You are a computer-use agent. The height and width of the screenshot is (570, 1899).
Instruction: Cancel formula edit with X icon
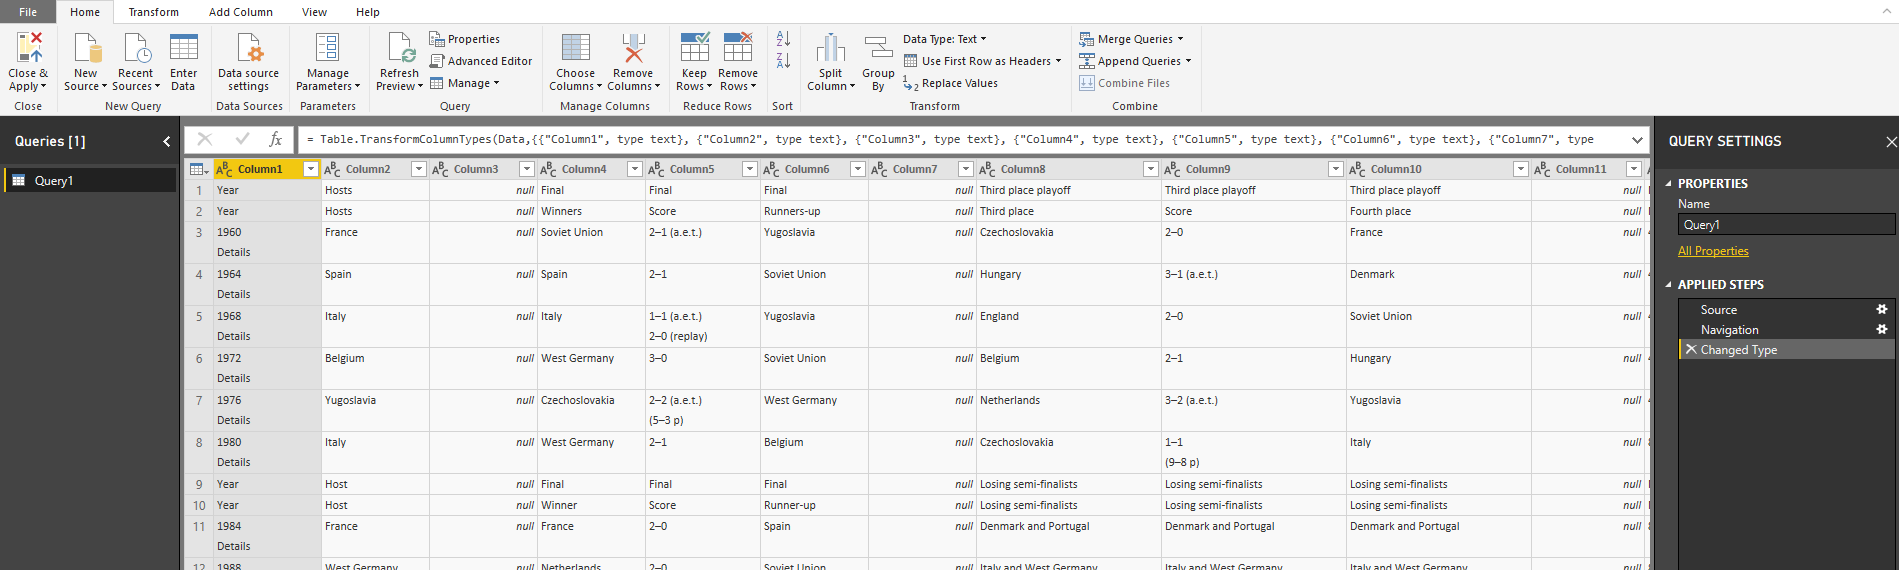[x=205, y=139]
